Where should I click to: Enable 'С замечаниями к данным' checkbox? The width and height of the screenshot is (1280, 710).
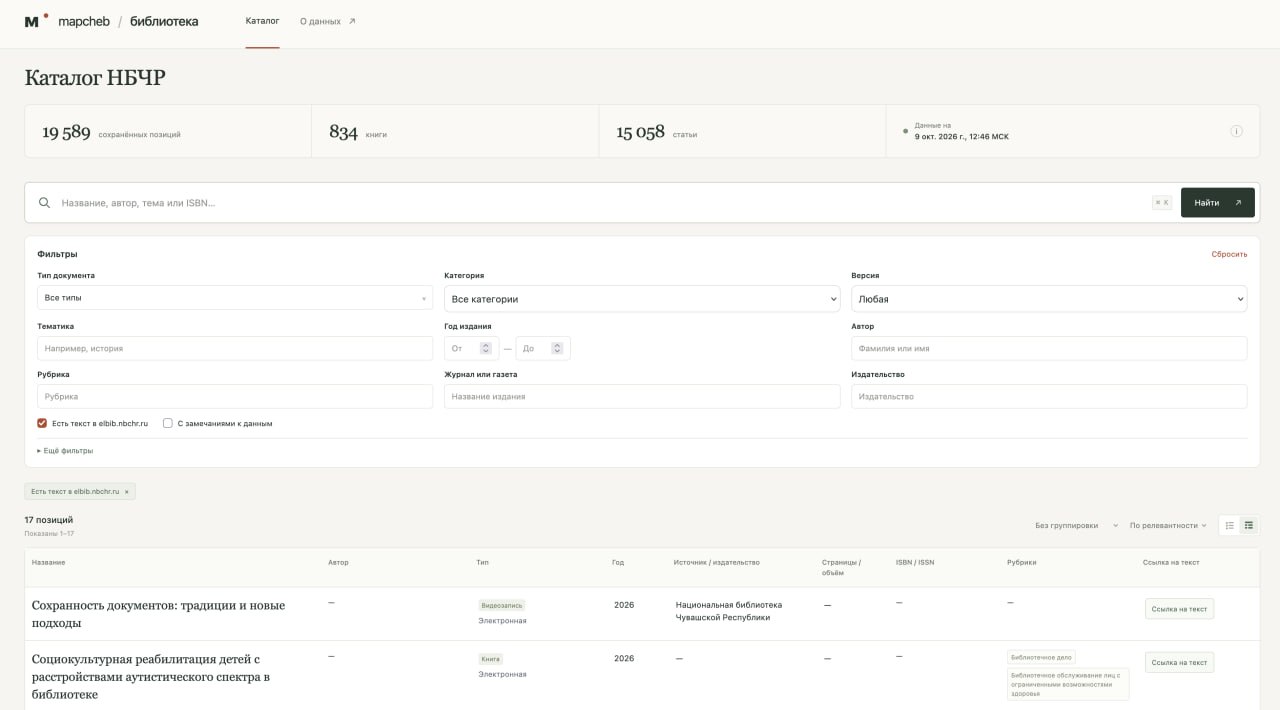(168, 423)
